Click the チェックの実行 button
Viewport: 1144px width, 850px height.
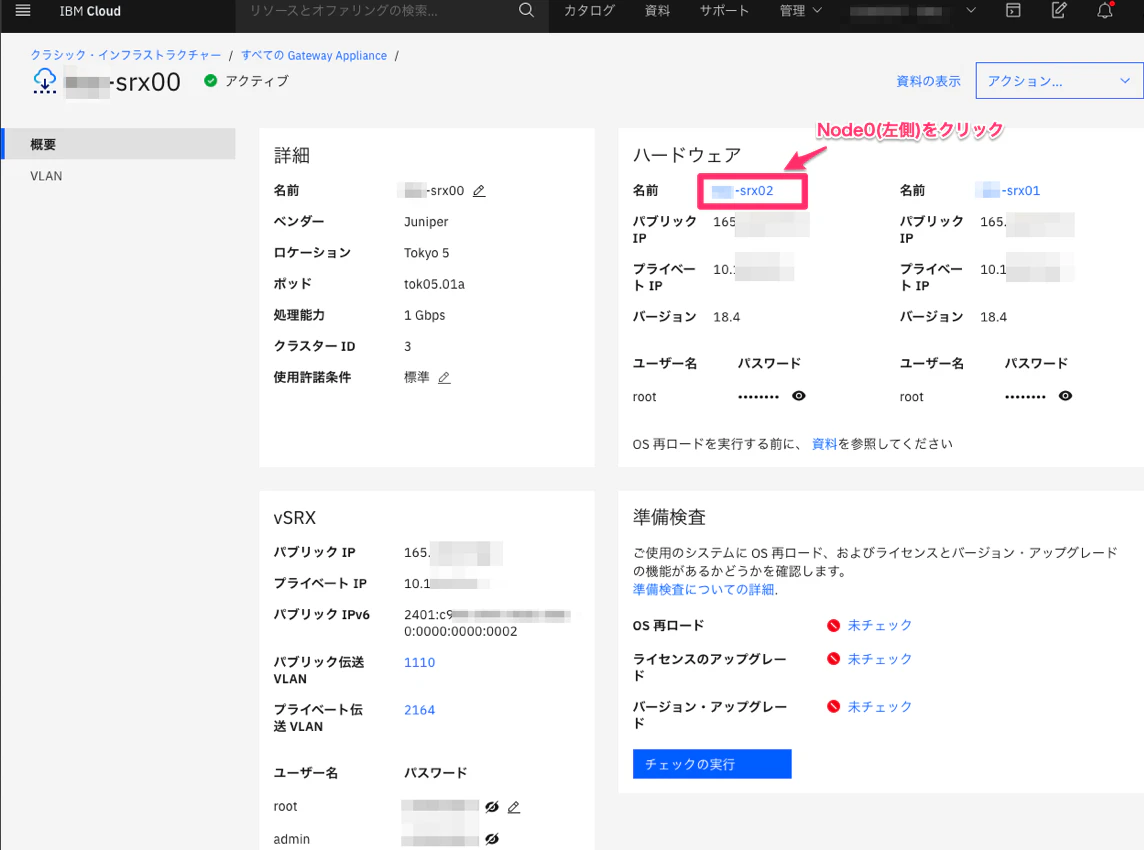click(x=712, y=764)
